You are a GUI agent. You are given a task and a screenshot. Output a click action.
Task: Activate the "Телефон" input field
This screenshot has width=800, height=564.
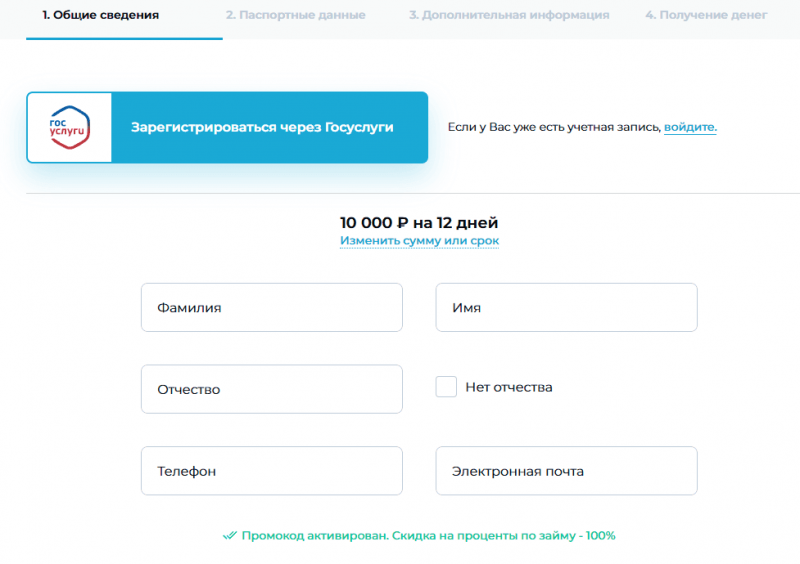(x=272, y=471)
